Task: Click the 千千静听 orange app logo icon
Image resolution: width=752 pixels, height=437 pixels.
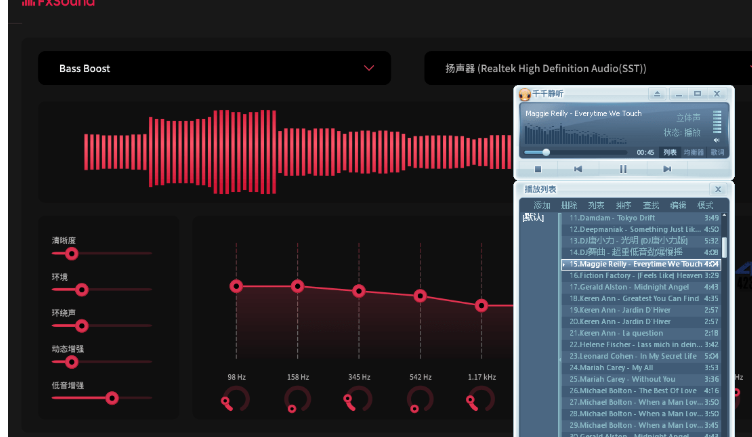Action: [x=525, y=94]
